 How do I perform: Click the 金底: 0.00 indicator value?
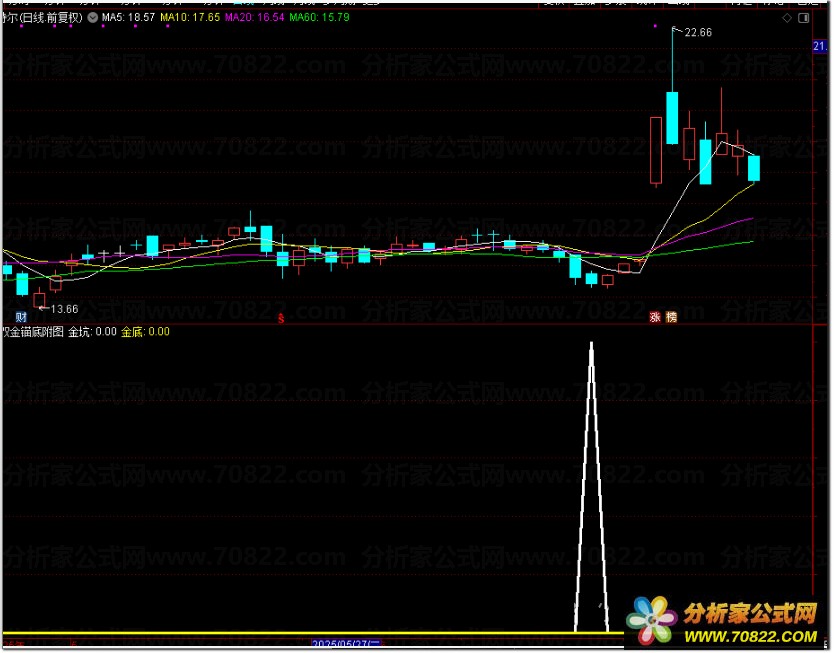146,332
